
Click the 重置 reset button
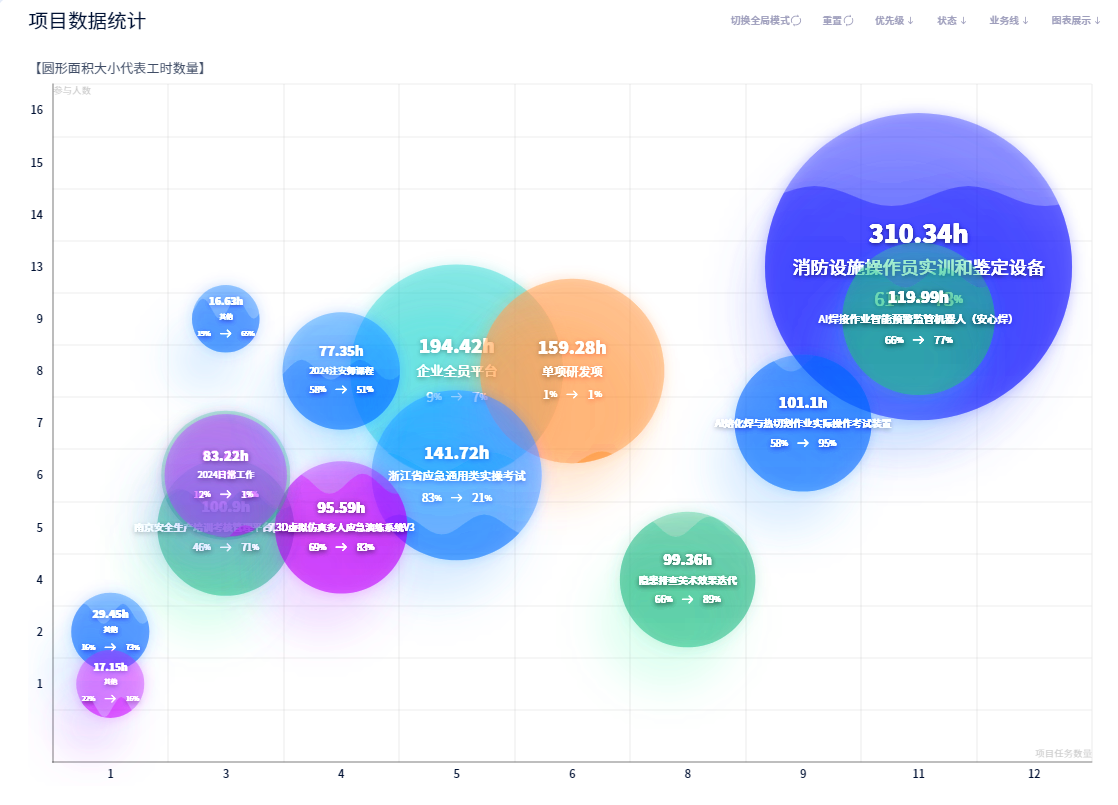pyautogui.click(x=838, y=21)
